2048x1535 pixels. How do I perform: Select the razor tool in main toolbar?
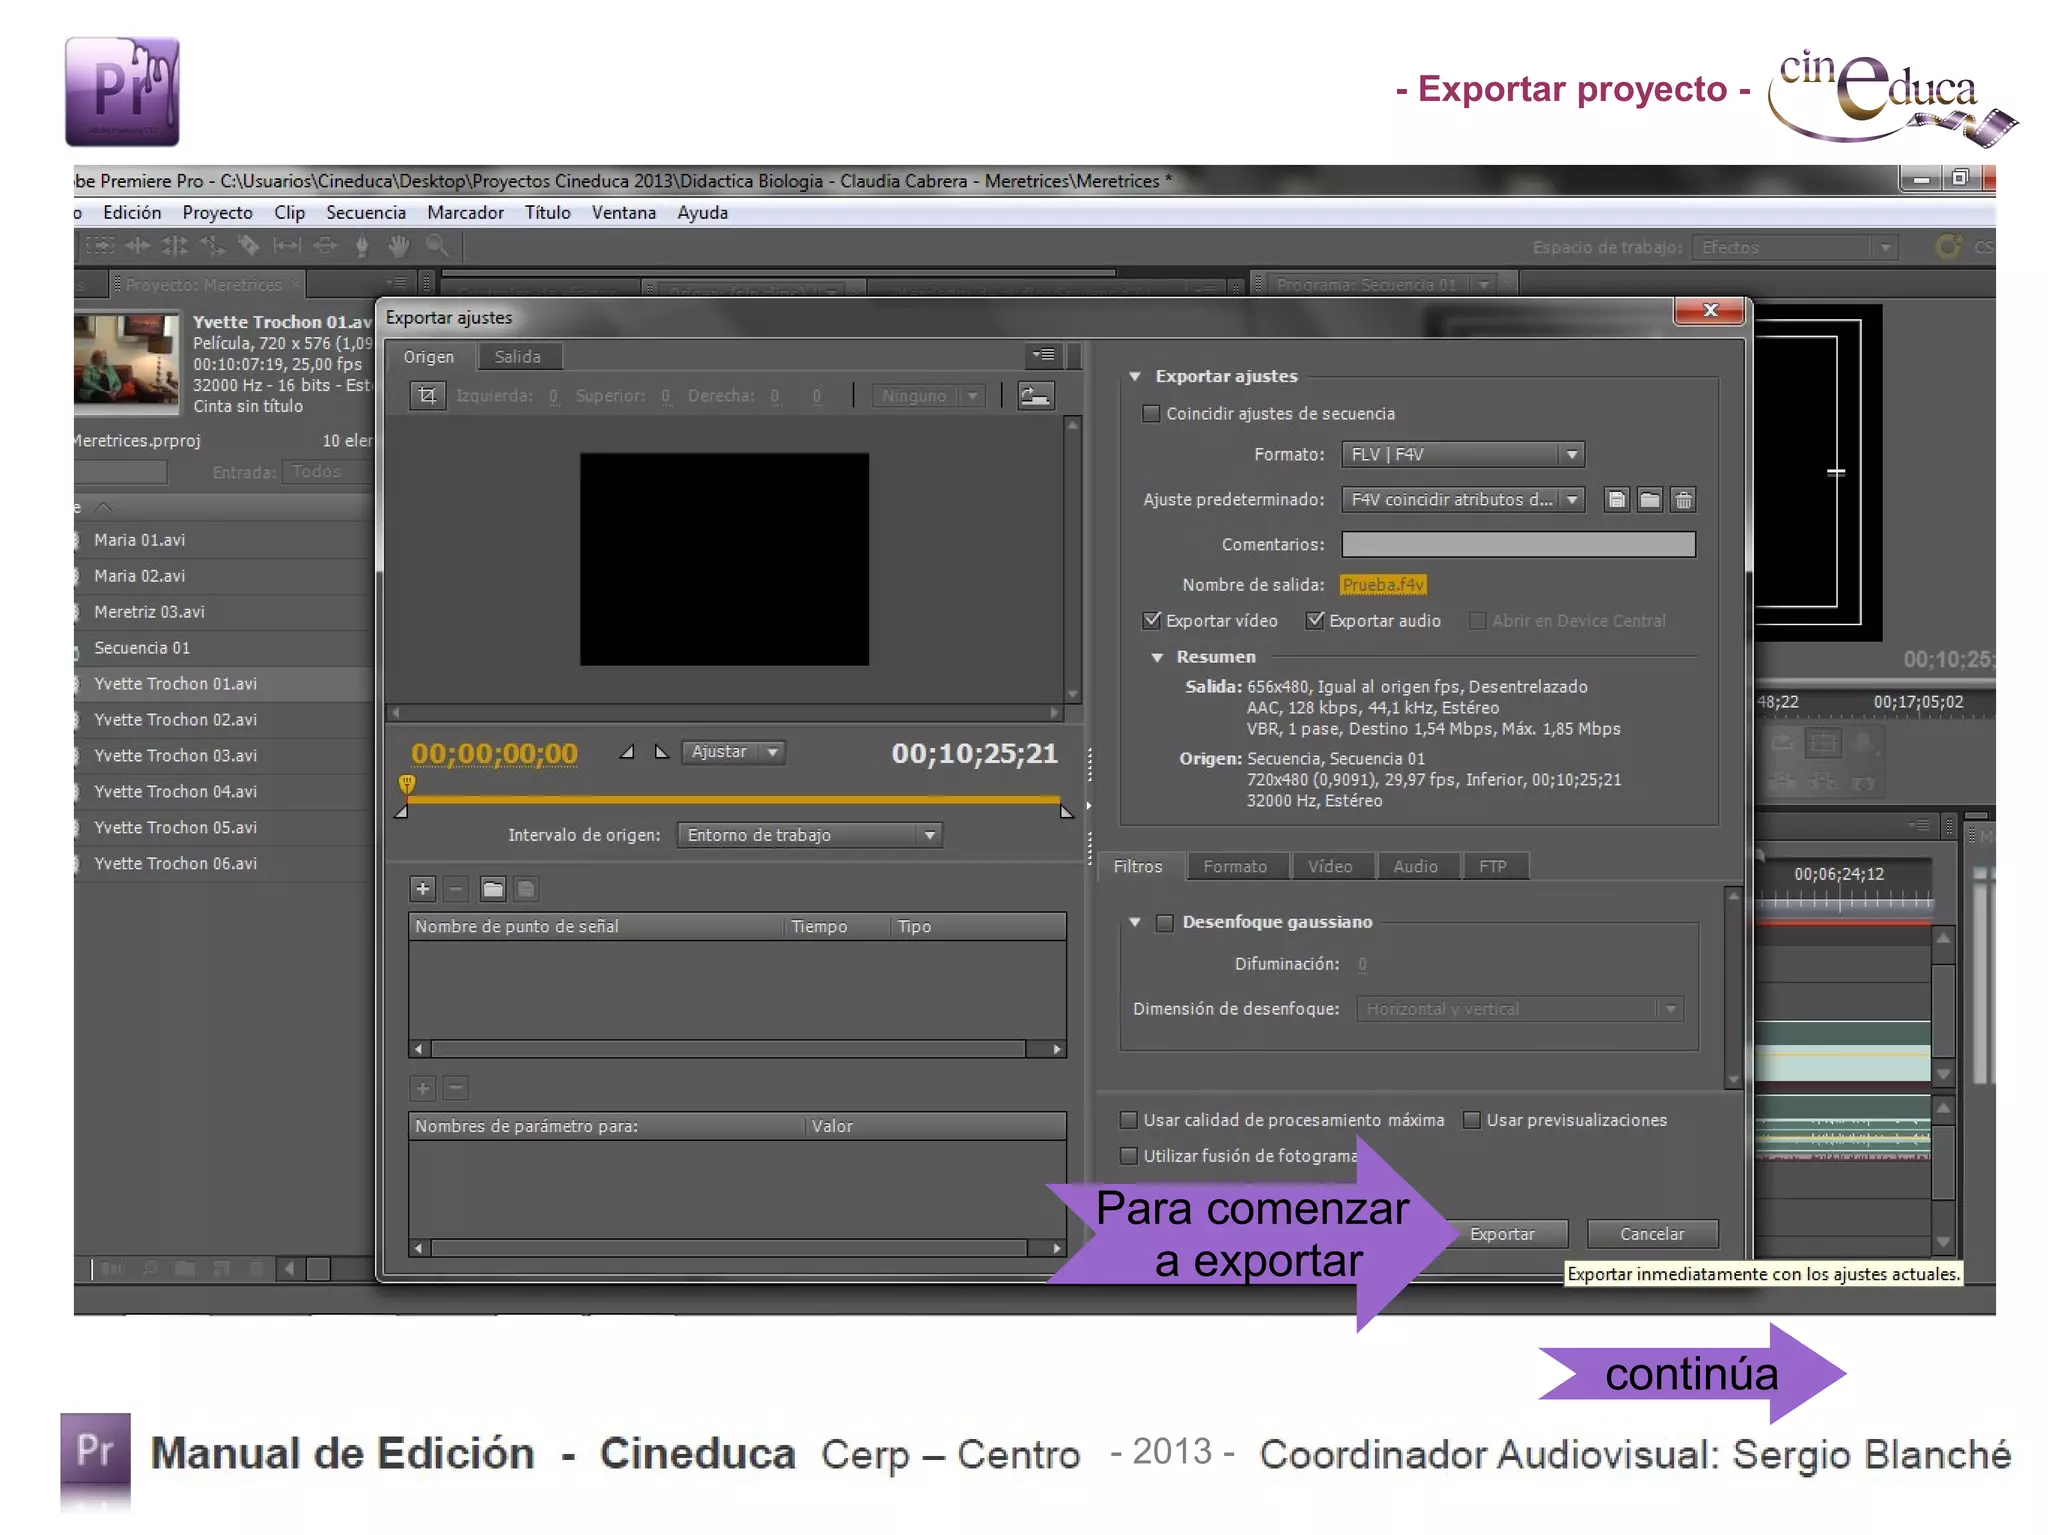pos(249,246)
